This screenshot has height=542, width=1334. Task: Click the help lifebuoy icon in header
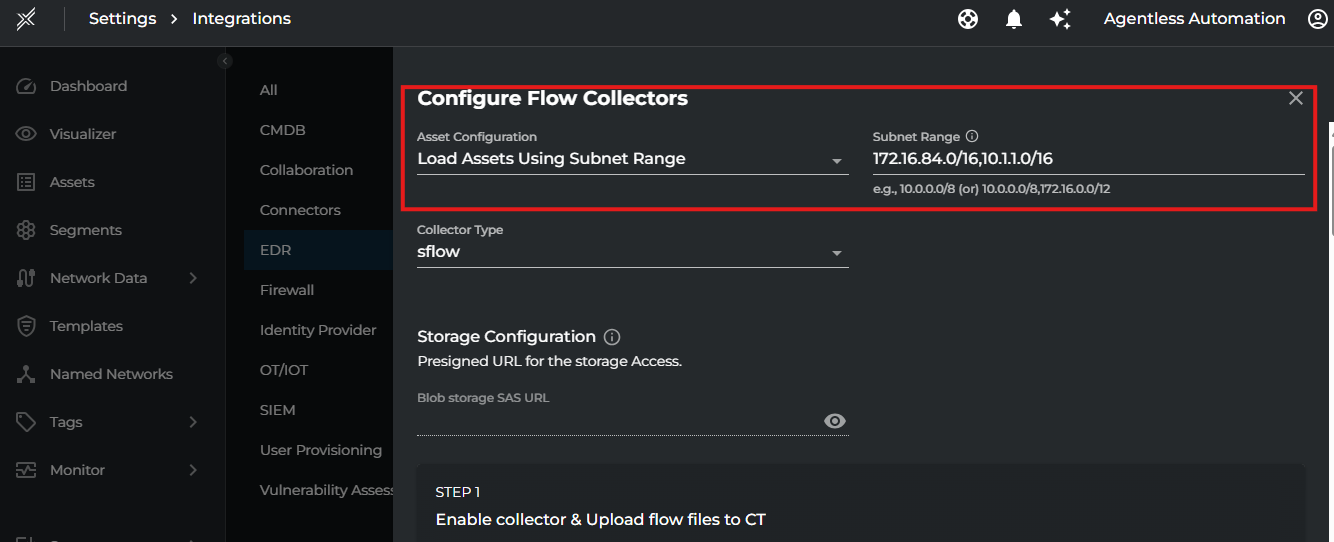coord(967,19)
